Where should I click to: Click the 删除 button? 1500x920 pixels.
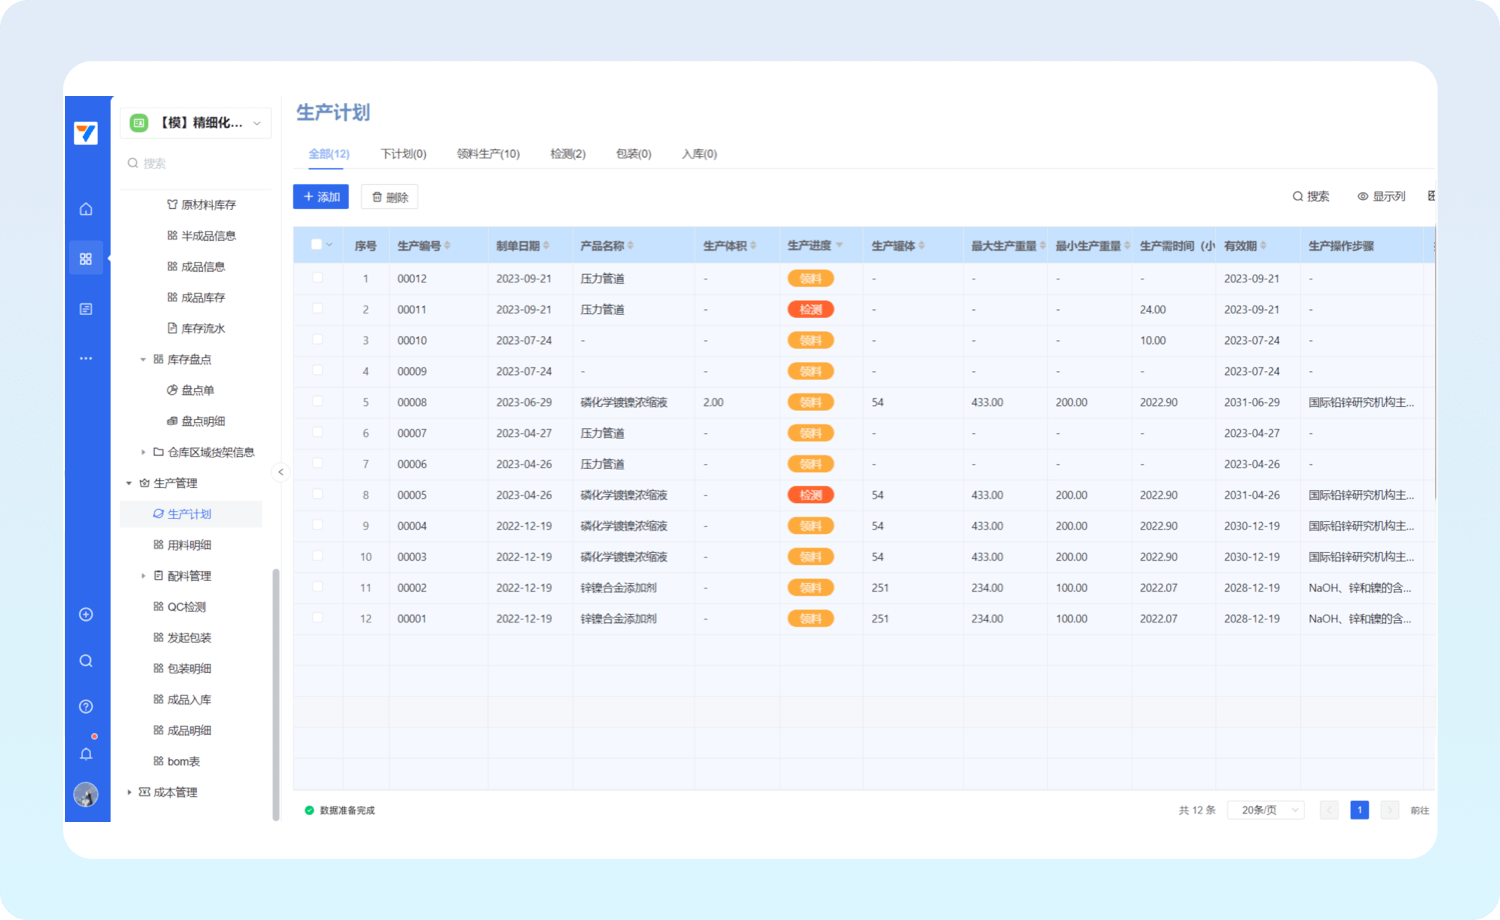pos(390,197)
